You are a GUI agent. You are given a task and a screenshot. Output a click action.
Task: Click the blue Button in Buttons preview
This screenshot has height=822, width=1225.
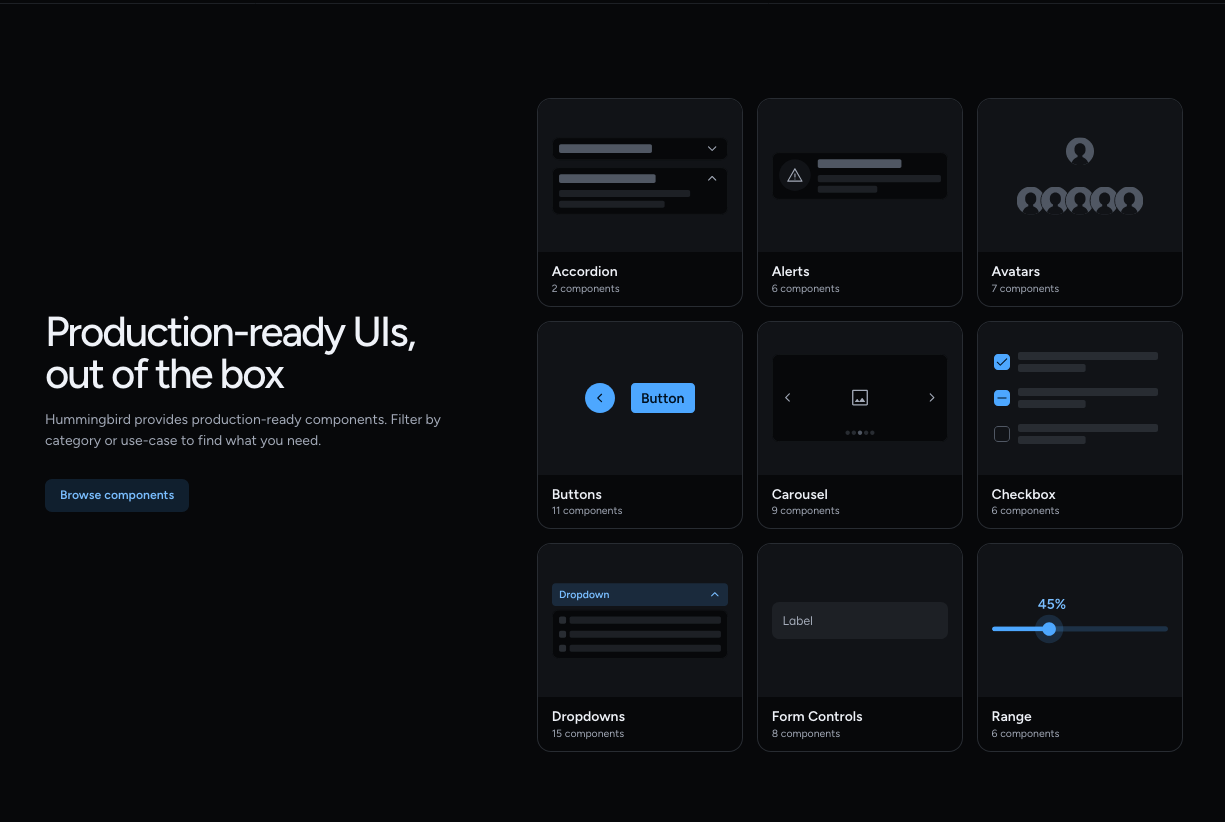(x=662, y=398)
